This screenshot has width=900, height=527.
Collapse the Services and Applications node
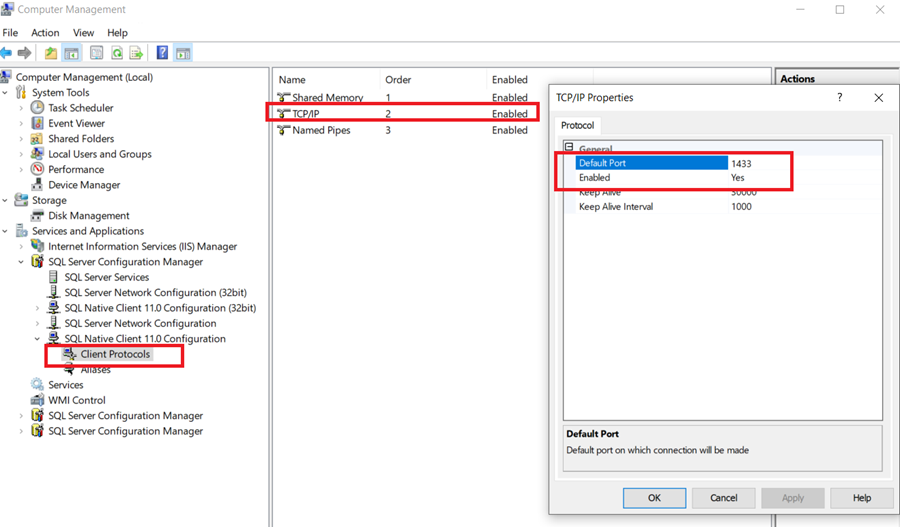5,231
